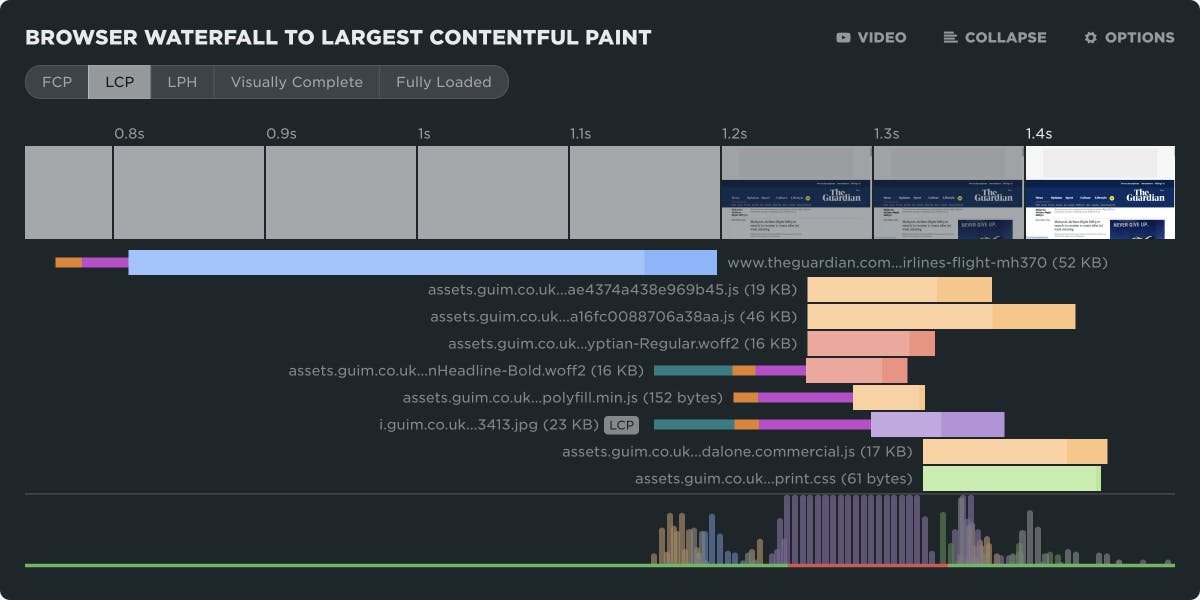Image resolution: width=1200 pixels, height=600 pixels.
Task: Select the FCP tab
Action: click(x=57, y=82)
